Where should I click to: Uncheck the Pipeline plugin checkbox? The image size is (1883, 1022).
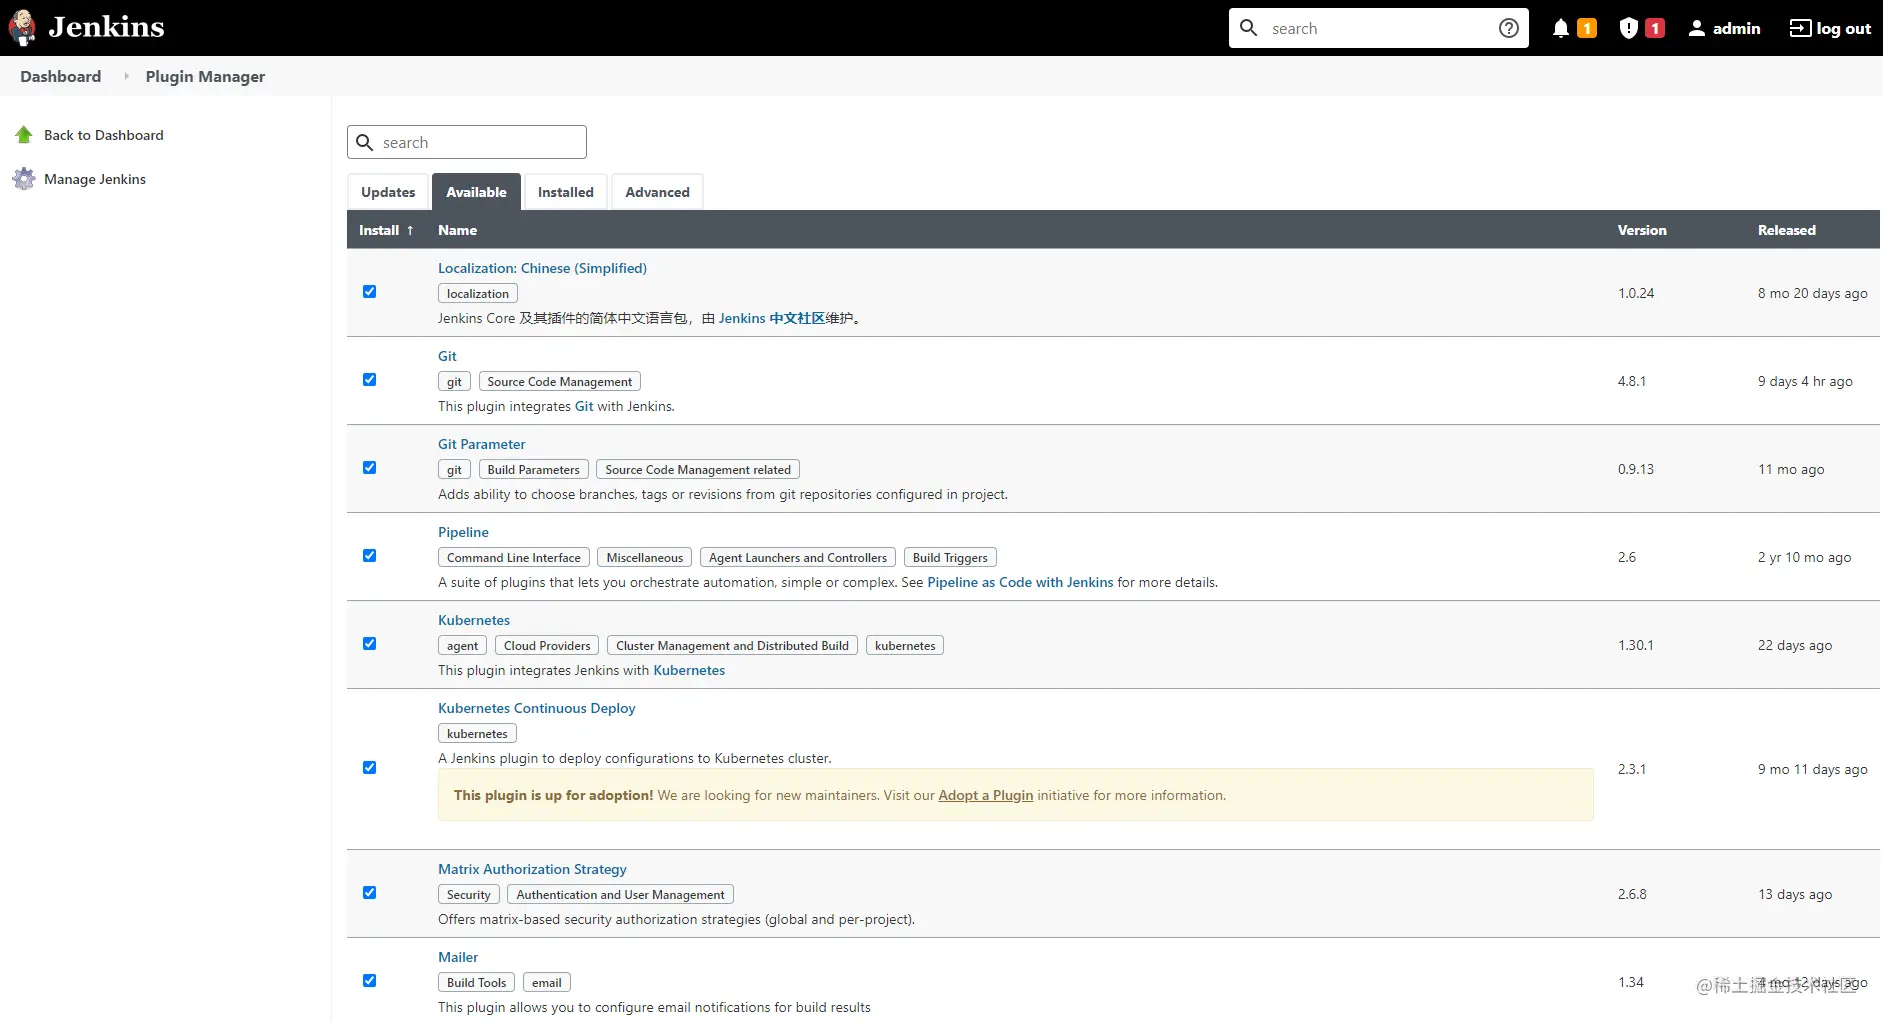click(369, 556)
